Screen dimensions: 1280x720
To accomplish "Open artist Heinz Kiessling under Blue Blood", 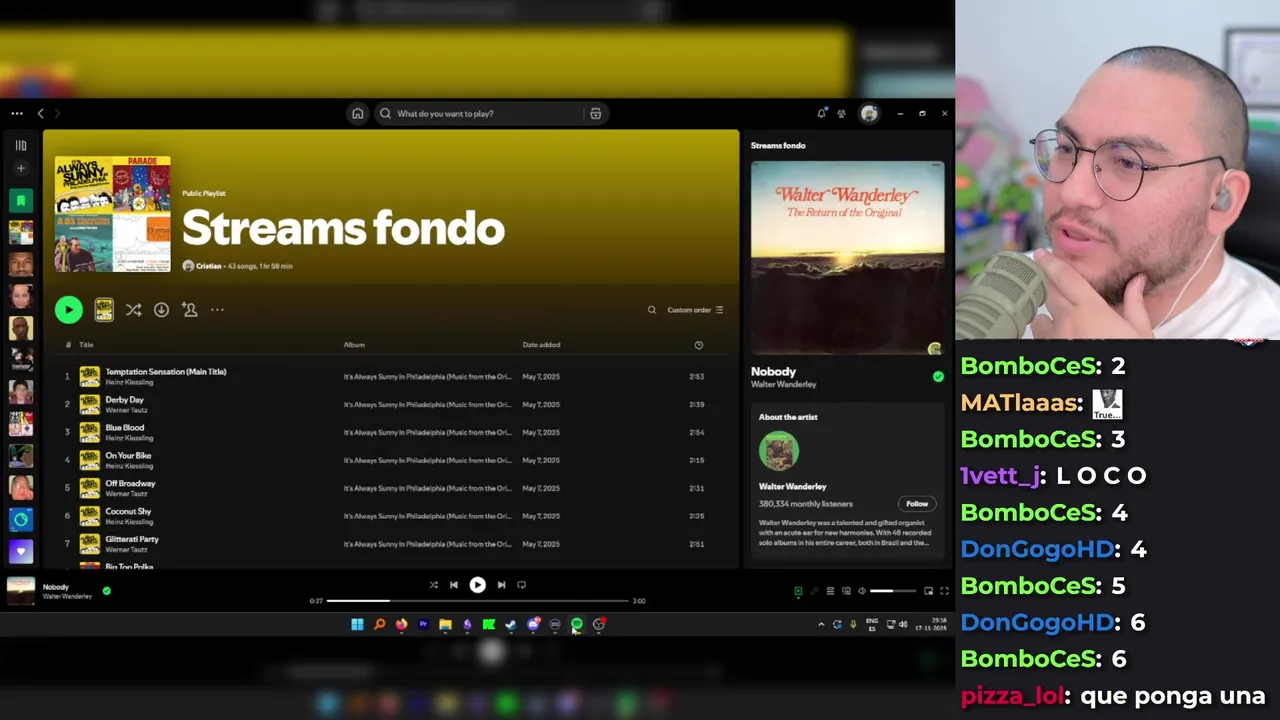I will [129, 438].
